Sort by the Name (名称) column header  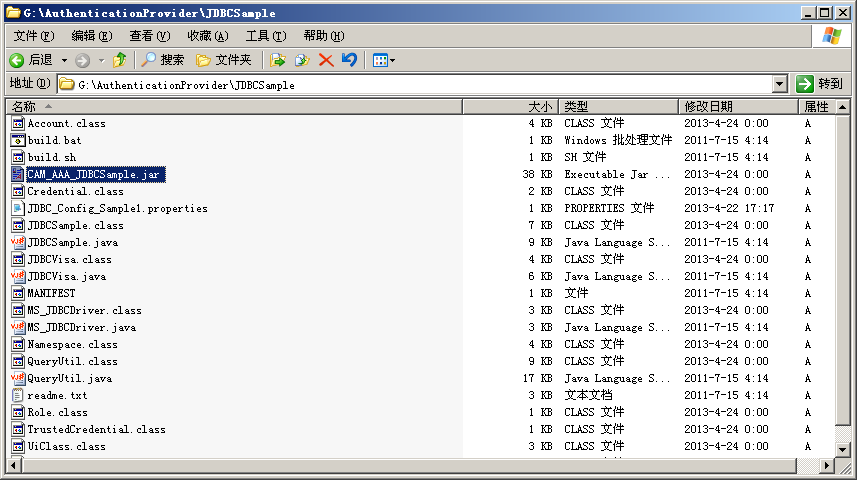234,107
